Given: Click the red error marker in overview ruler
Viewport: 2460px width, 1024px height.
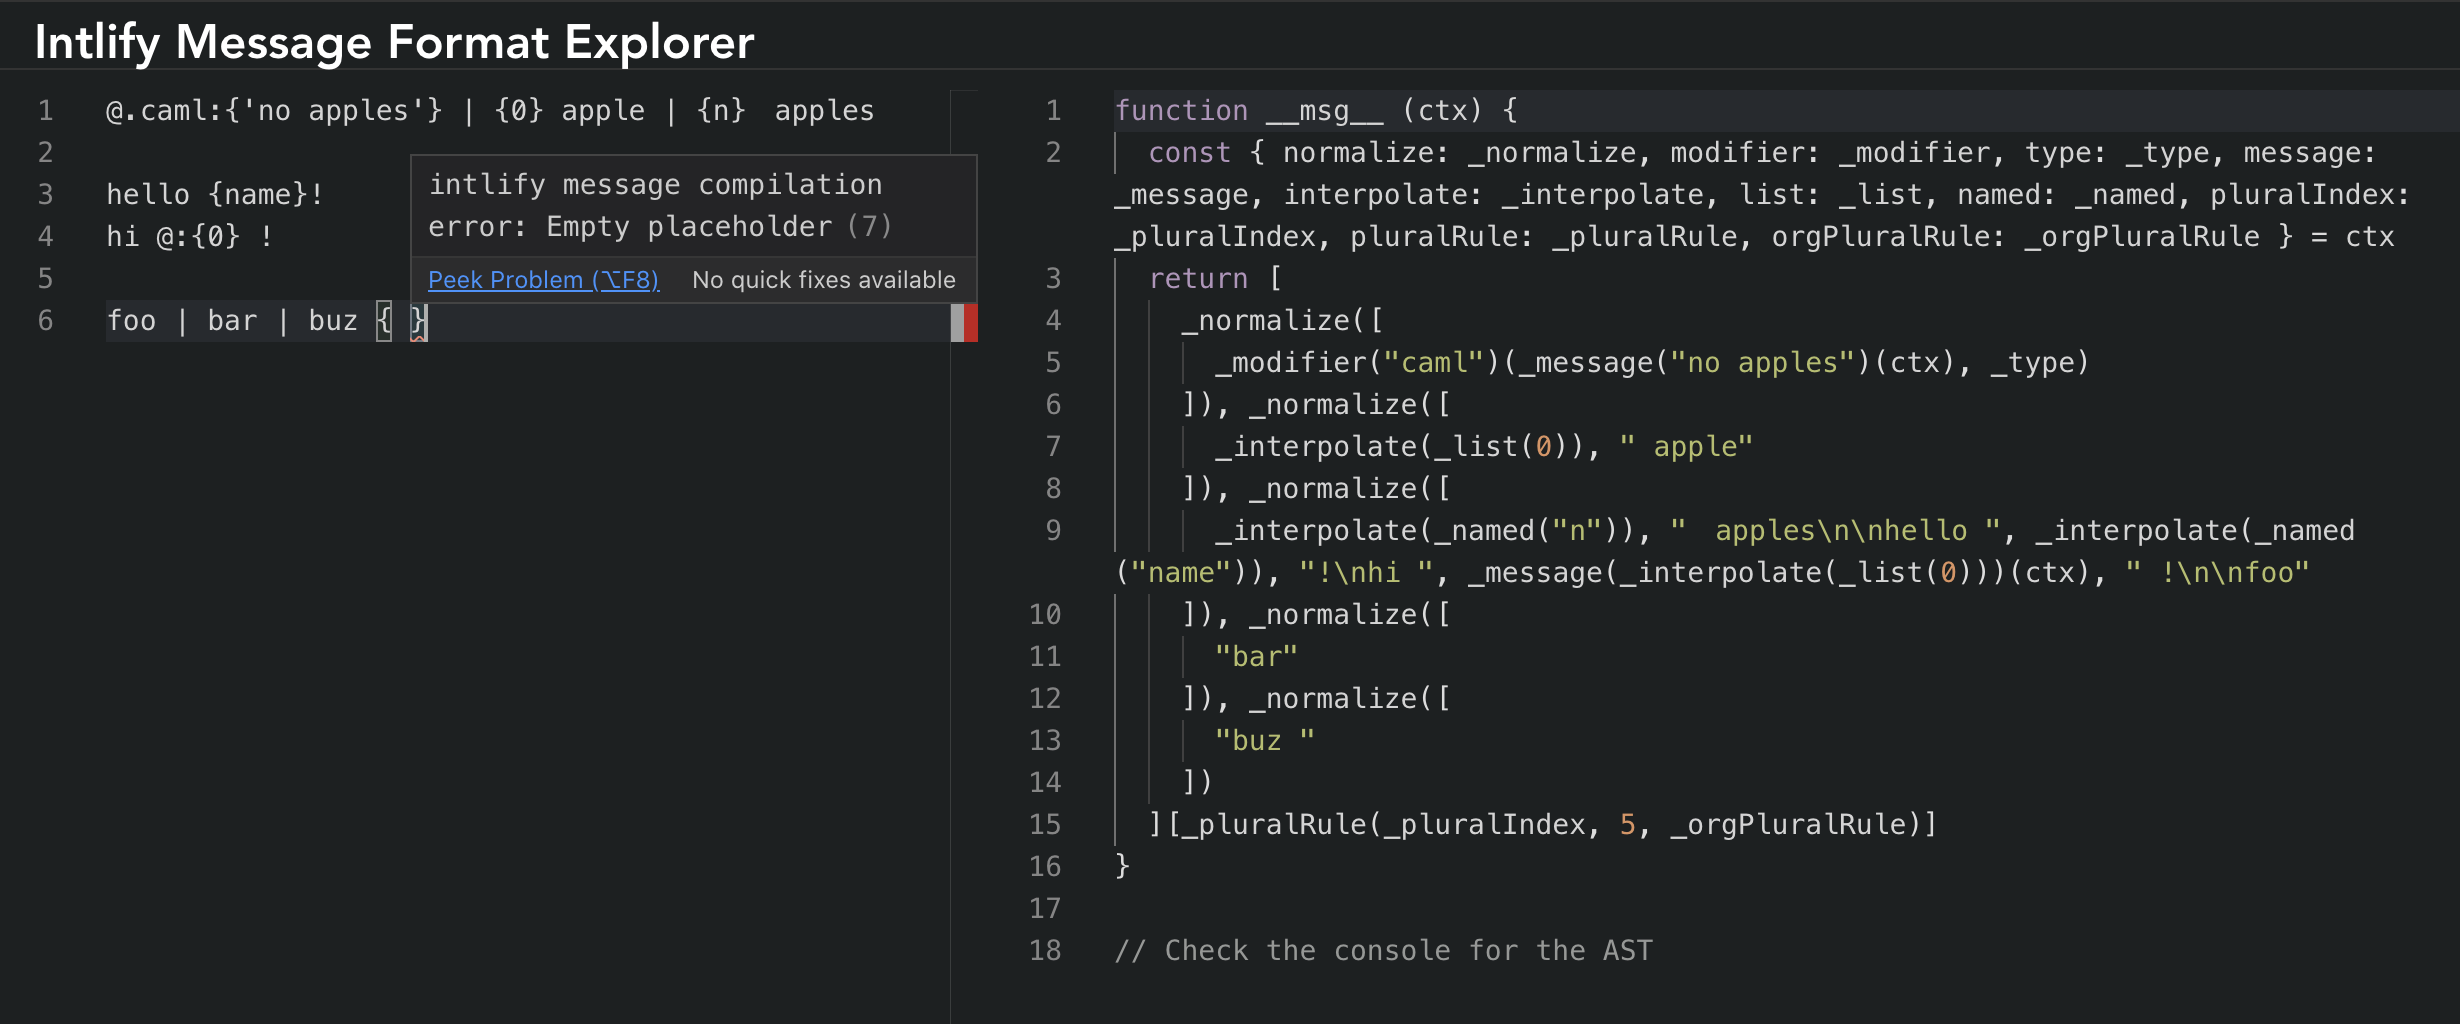Looking at the screenshot, I should (x=970, y=322).
